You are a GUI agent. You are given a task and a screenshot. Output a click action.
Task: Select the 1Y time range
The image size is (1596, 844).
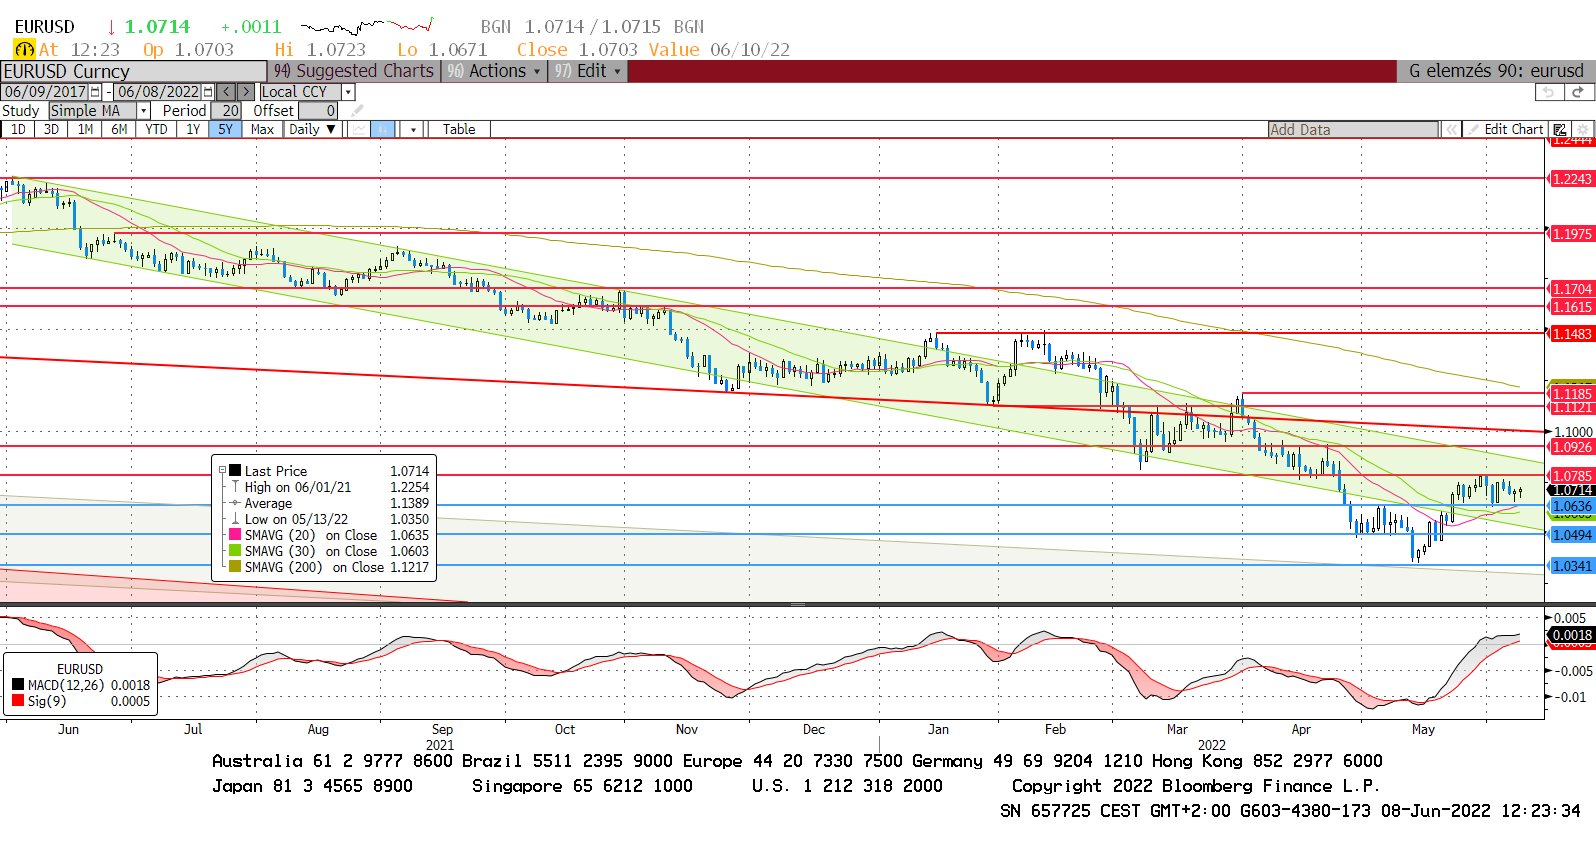coord(193,130)
